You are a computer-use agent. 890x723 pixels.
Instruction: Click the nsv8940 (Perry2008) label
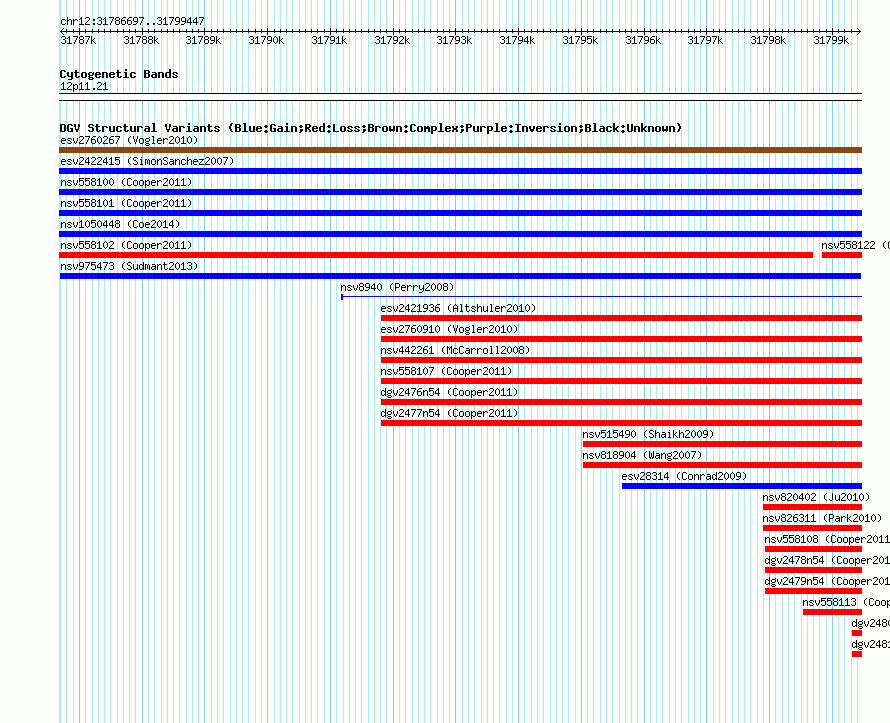click(397, 287)
